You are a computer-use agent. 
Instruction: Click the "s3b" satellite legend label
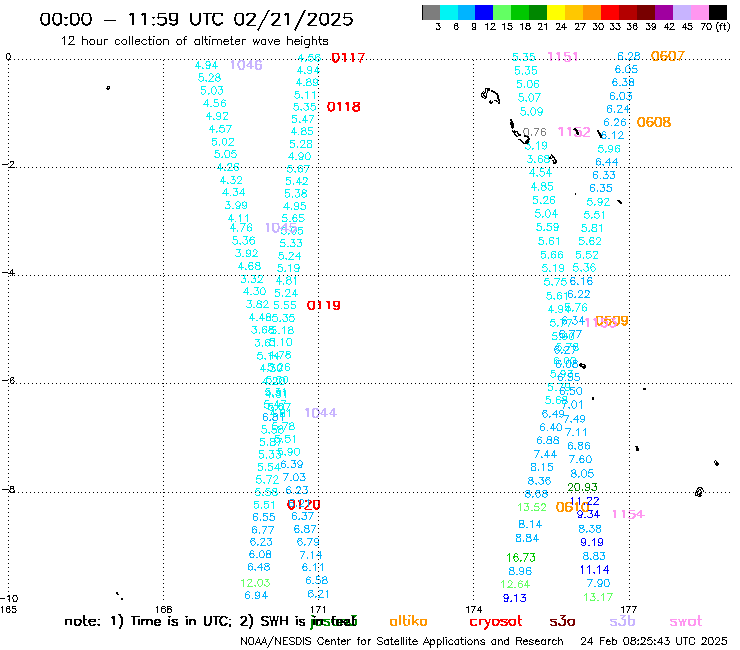point(622,621)
